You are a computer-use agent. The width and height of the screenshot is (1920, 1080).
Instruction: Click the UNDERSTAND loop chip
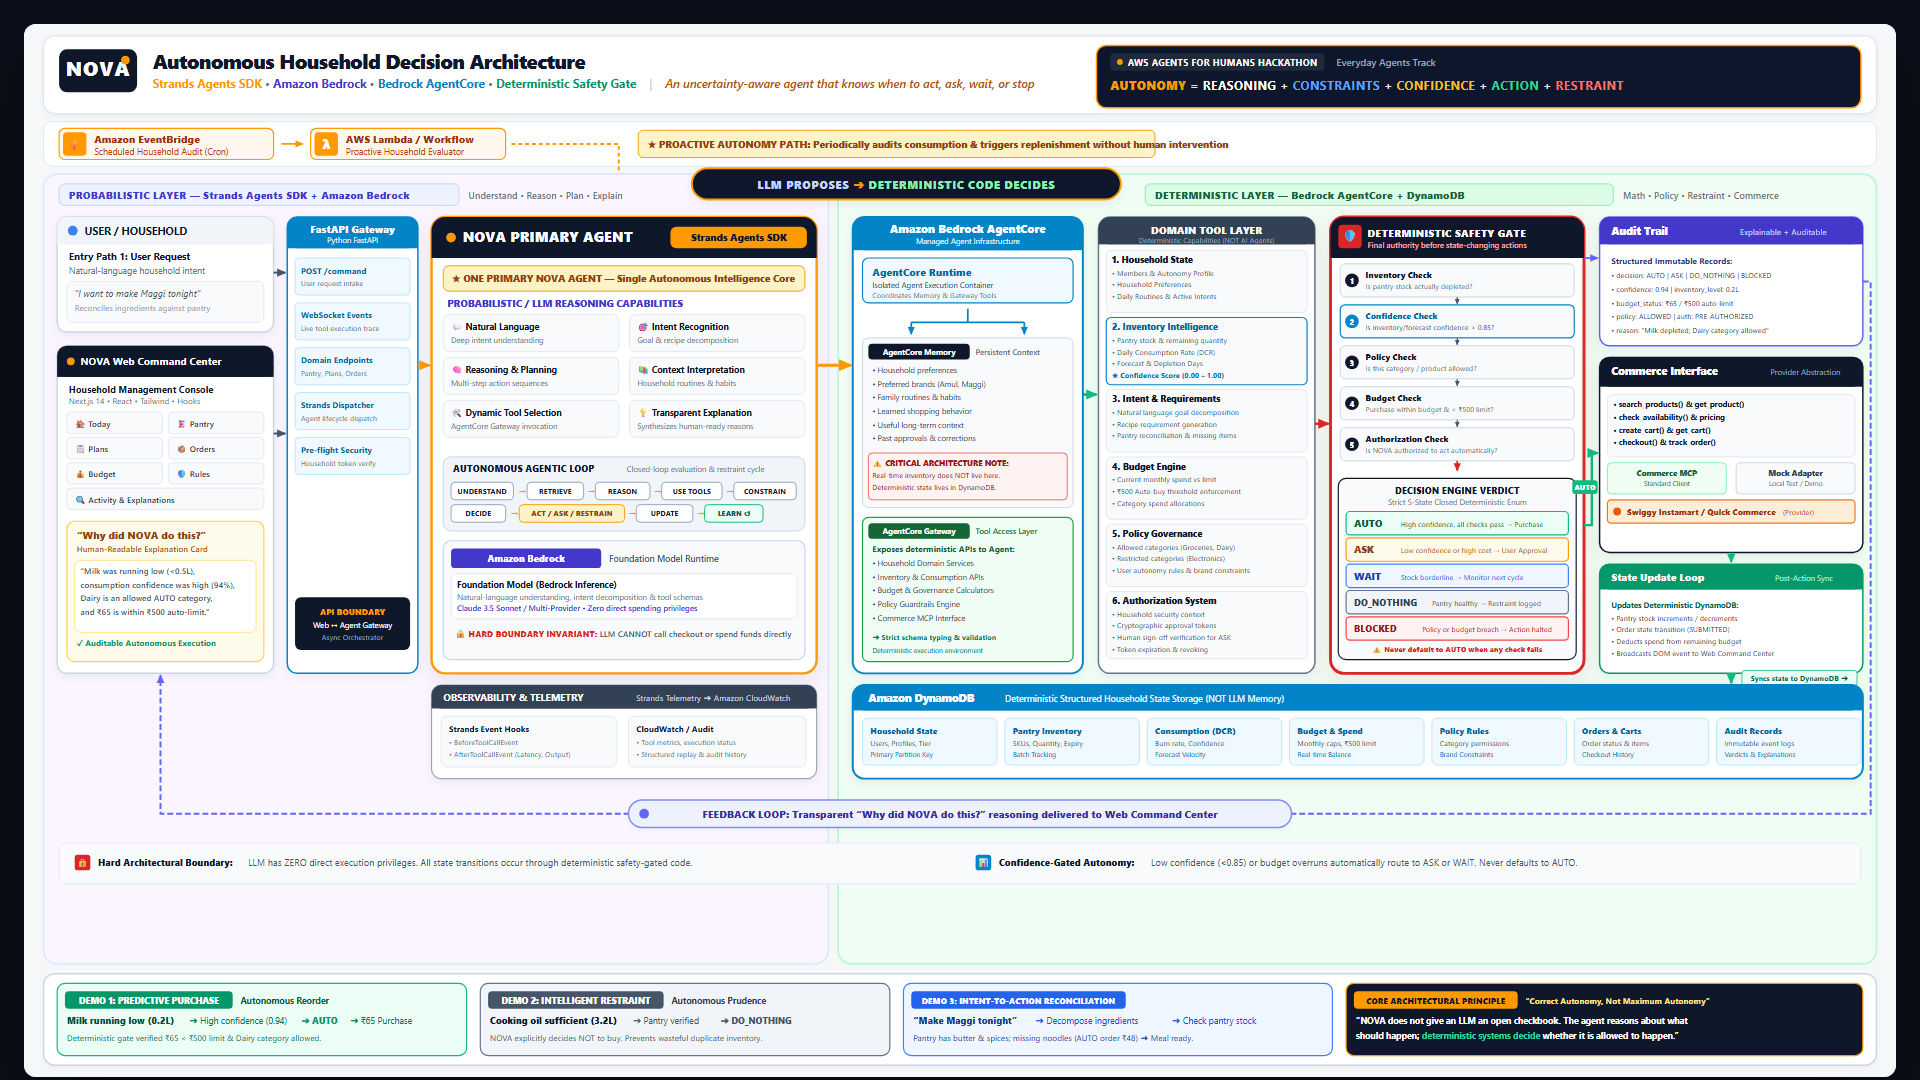(x=482, y=491)
